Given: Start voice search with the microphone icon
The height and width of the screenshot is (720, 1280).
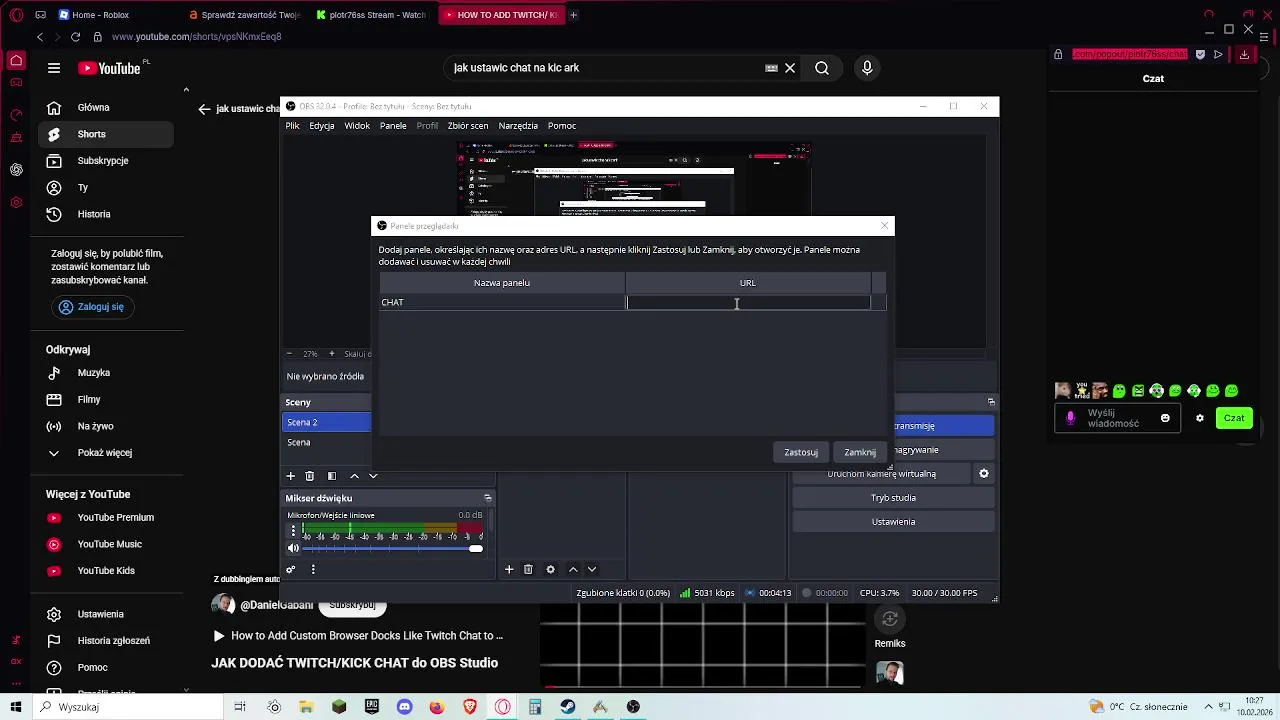Looking at the screenshot, I should coord(867,68).
